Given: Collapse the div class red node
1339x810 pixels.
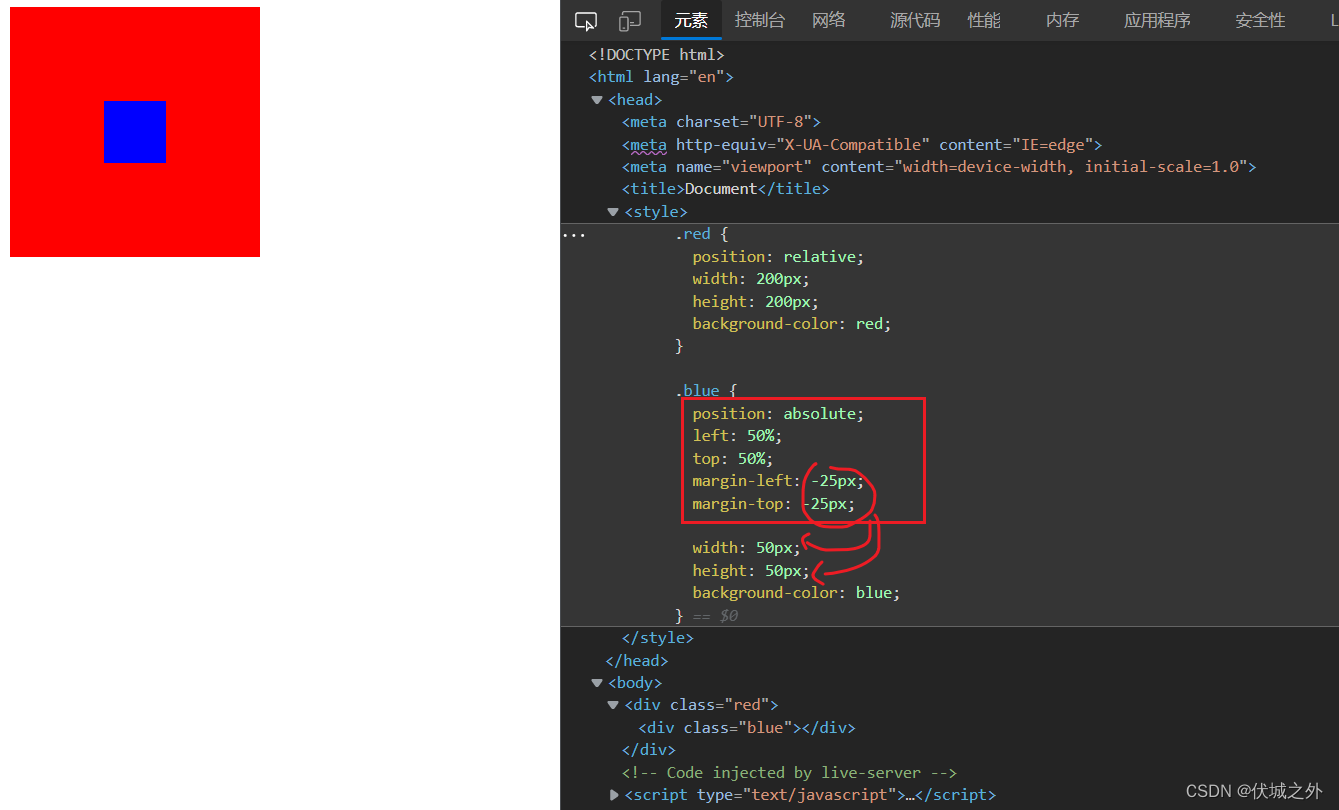Looking at the screenshot, I should pos(613,705).
